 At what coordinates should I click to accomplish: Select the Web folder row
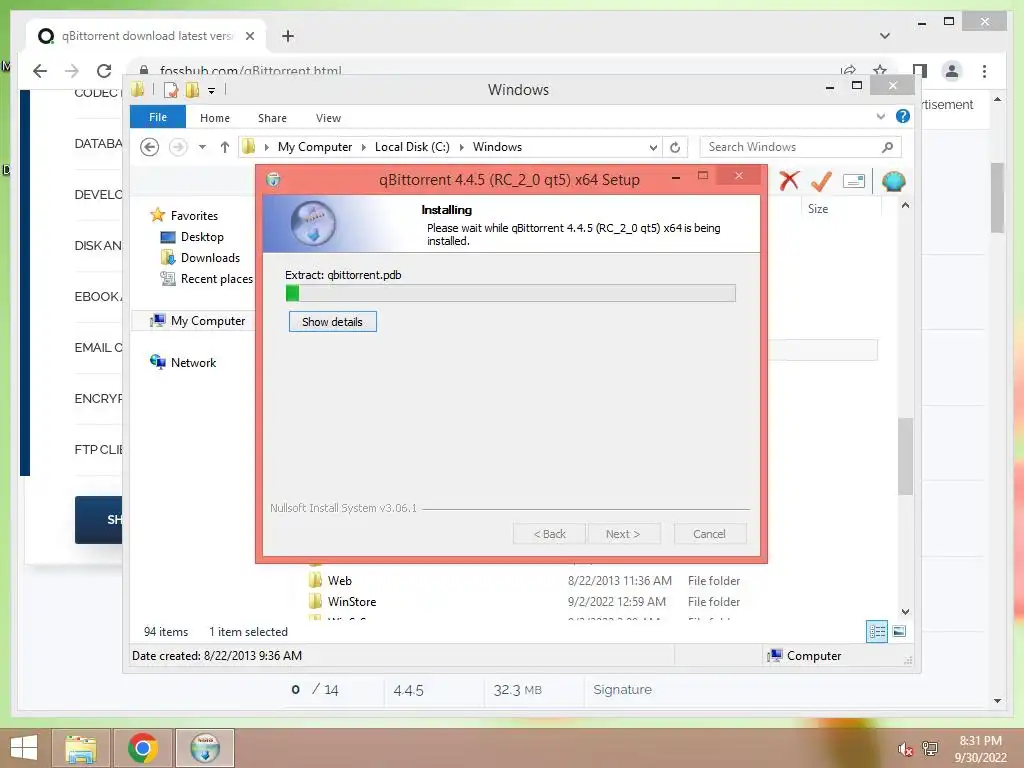pos(524,581)
